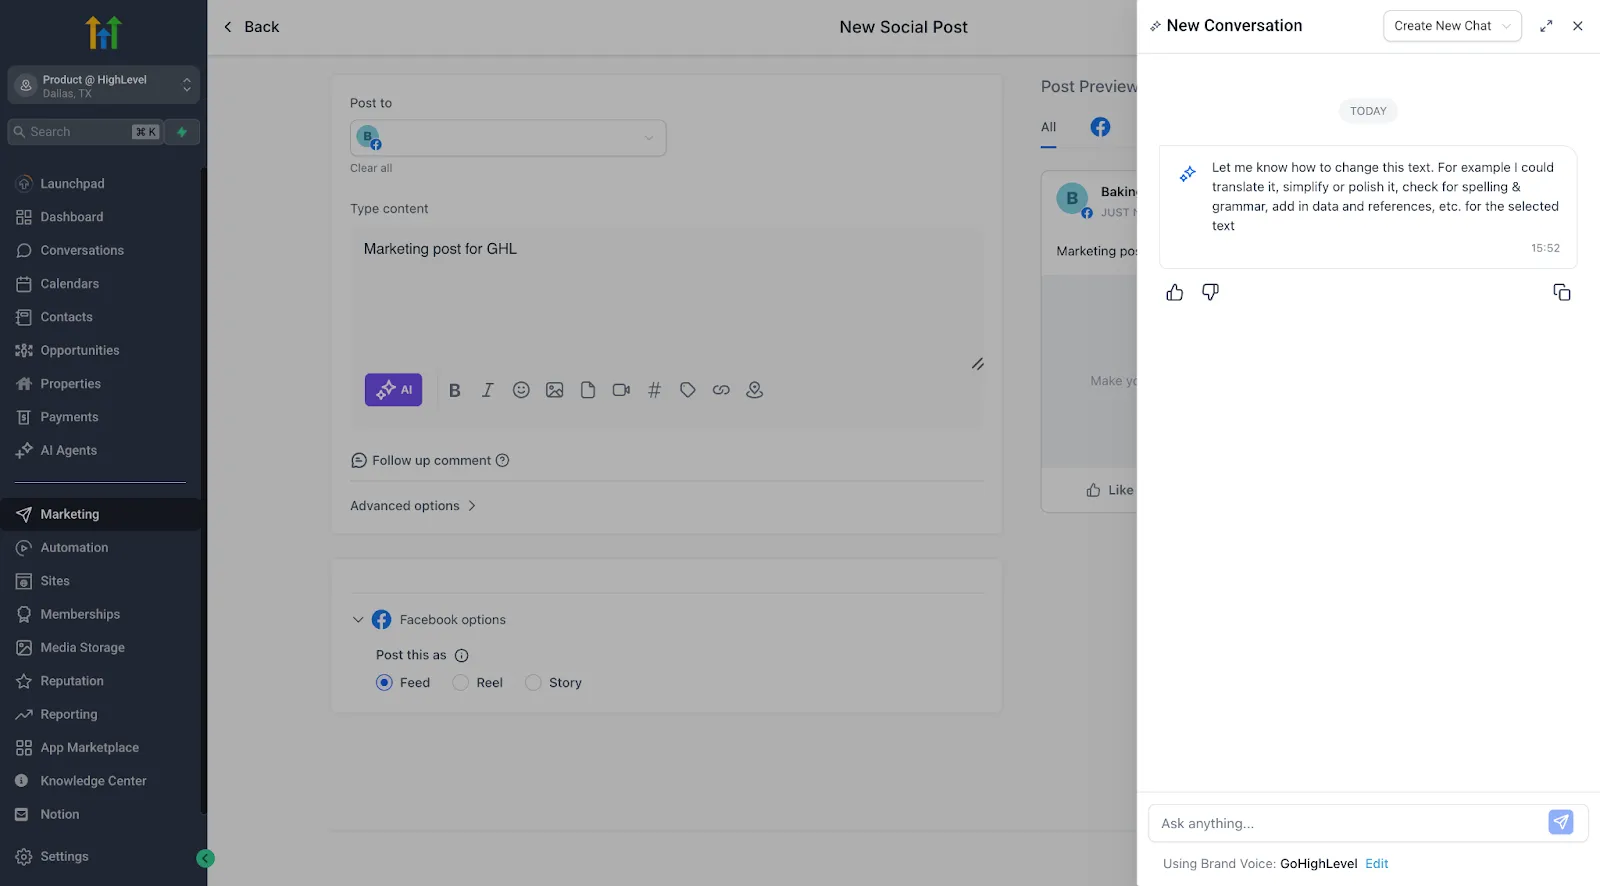Toggle bold formatting in post editor
Image resolution: width=1600 pixels, height=886 pixels.
pos(454,390)
